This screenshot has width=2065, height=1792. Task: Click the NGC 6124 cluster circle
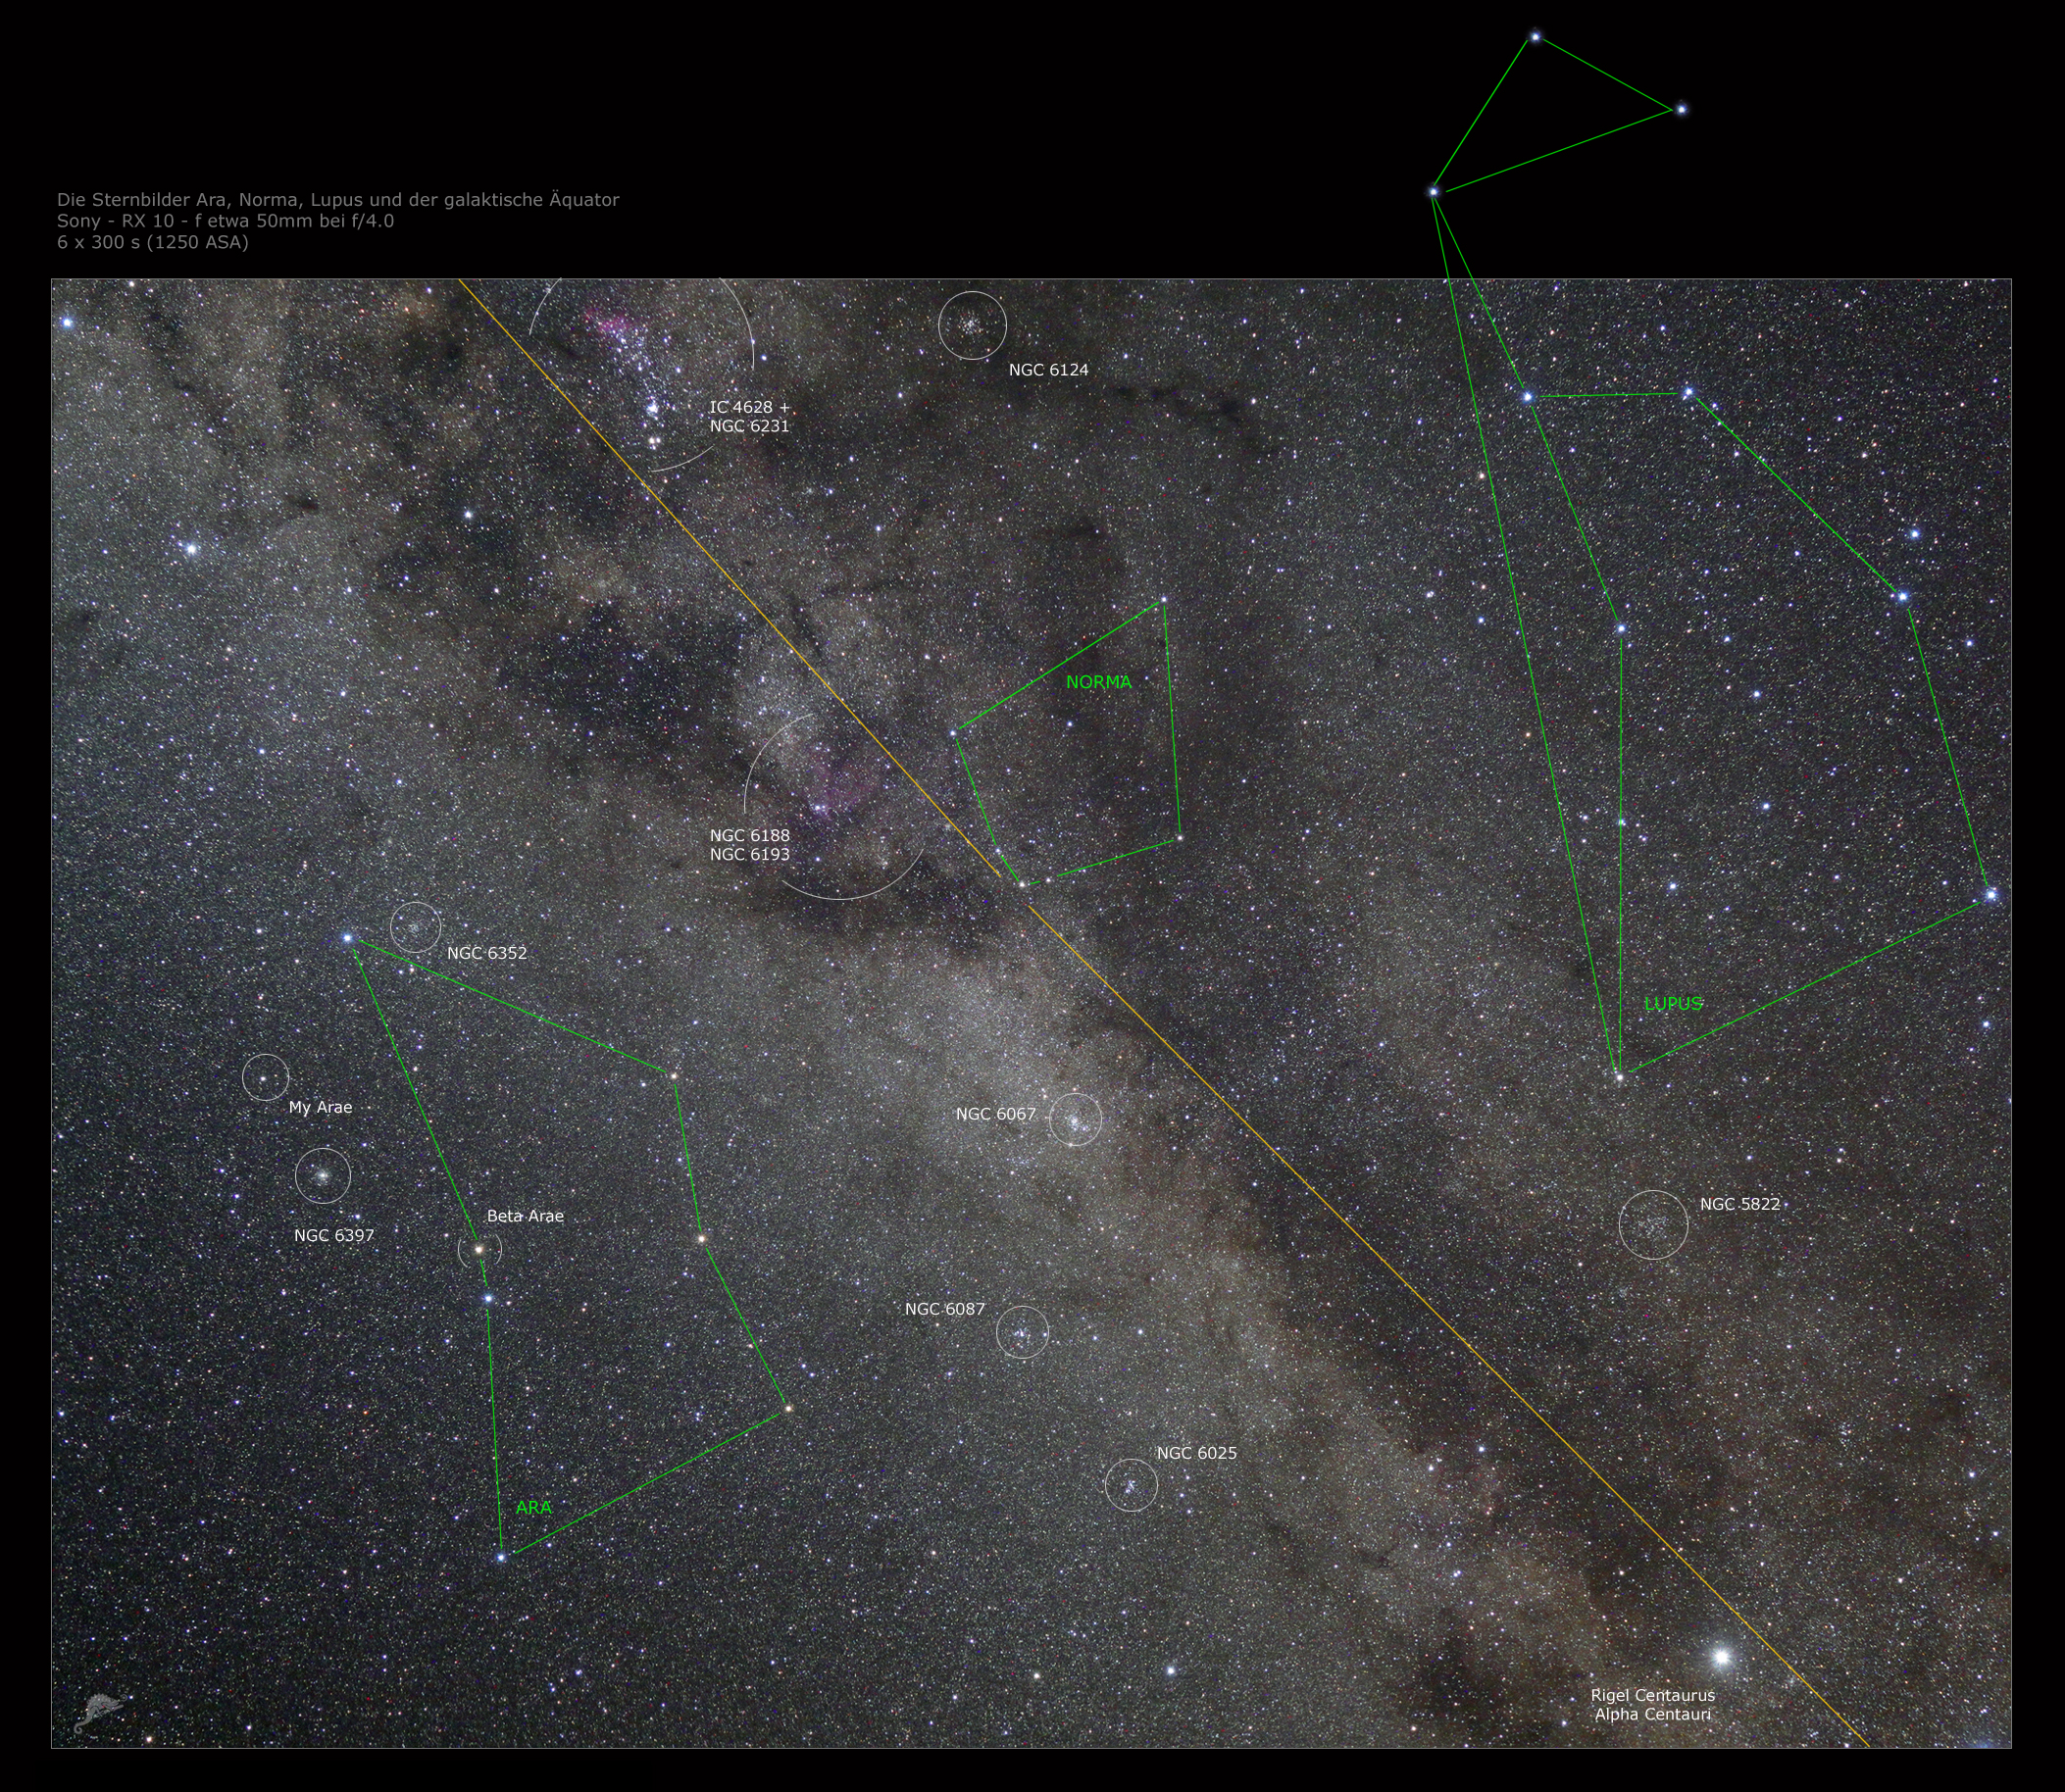[x=972, y=325]
